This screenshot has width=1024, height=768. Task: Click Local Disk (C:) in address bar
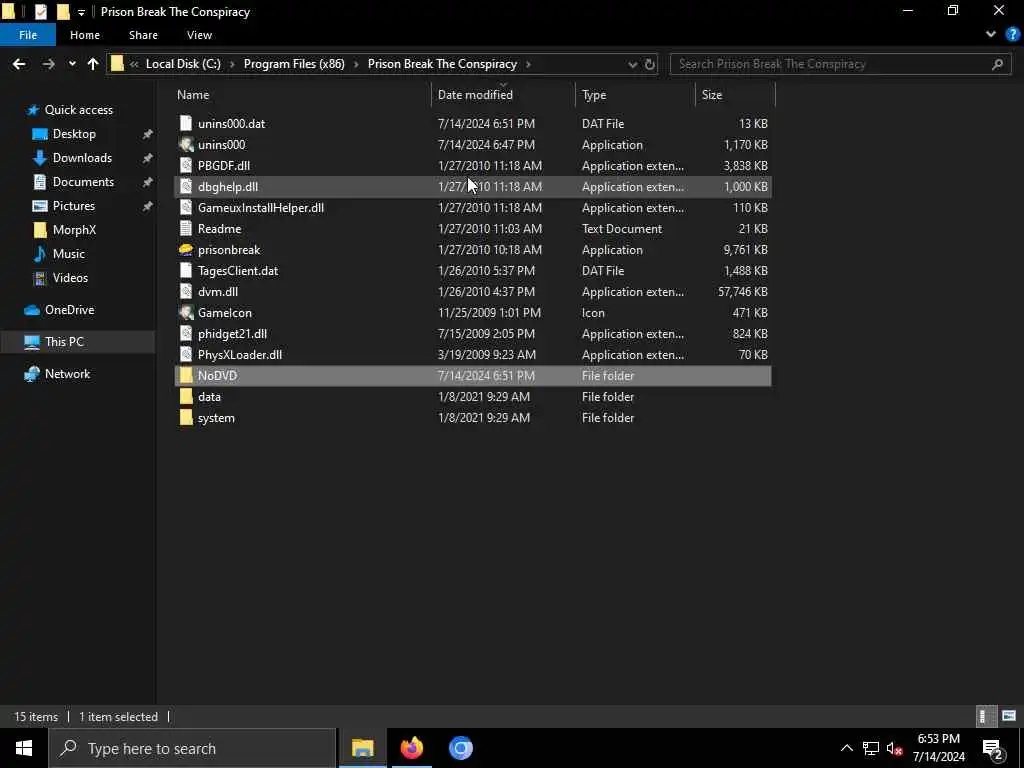[183, 64]
